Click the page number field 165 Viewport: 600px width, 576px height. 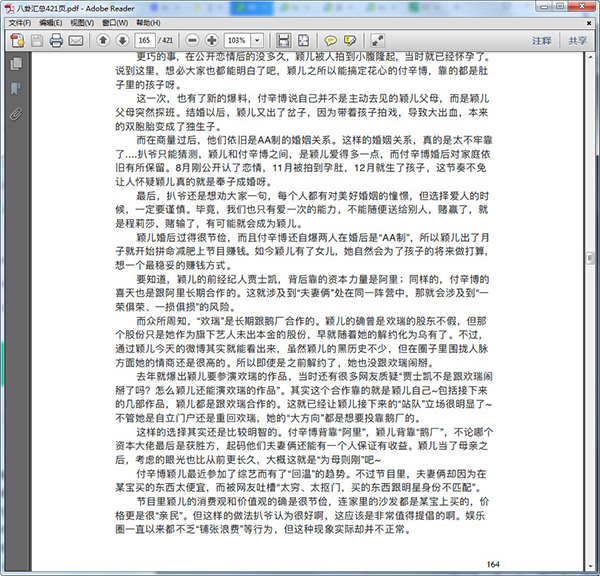coord(145,40)
